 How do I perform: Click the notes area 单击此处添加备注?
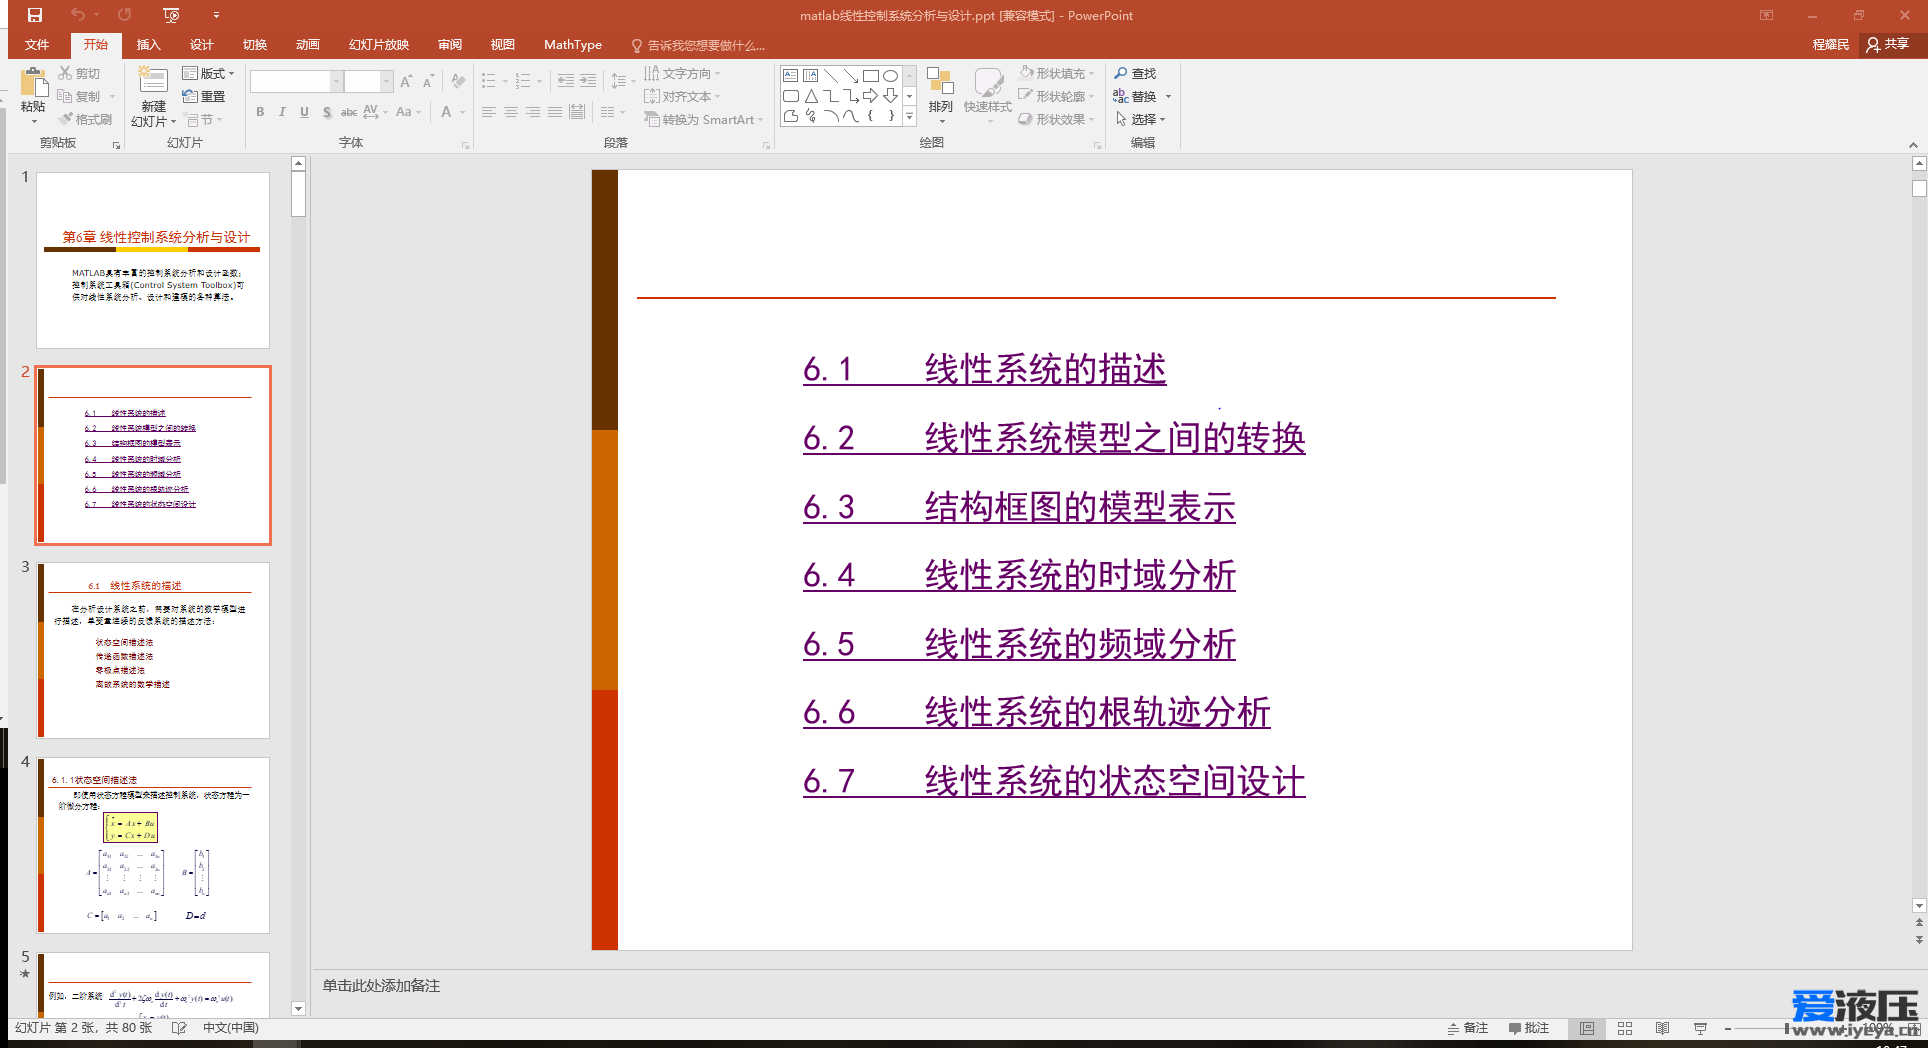[380, 986]
